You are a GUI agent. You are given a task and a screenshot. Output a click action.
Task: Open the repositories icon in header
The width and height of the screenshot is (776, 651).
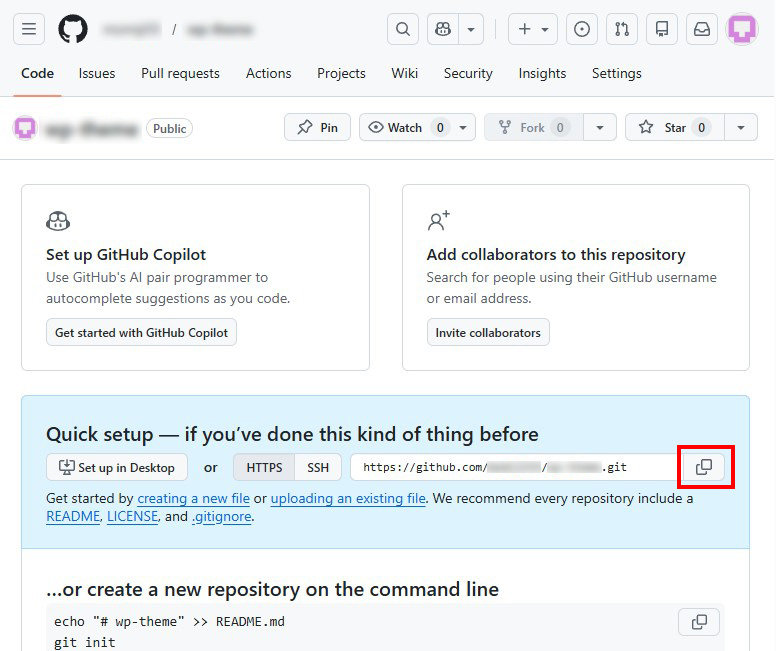(662, 29)
